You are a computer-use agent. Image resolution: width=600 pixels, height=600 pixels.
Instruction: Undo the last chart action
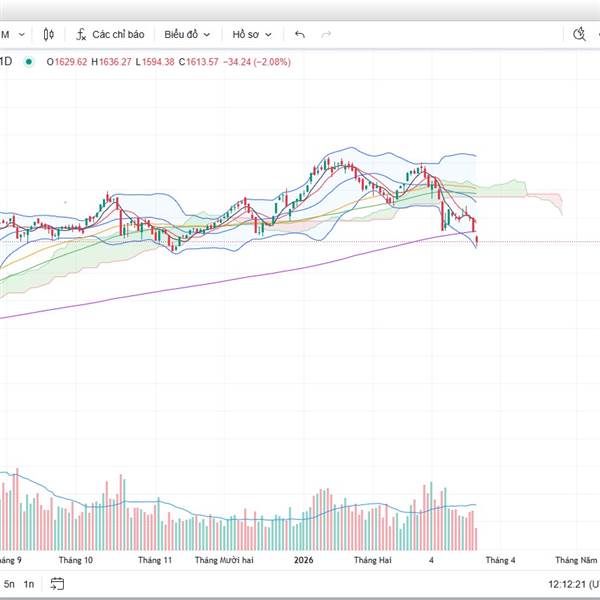pos(300,34)
